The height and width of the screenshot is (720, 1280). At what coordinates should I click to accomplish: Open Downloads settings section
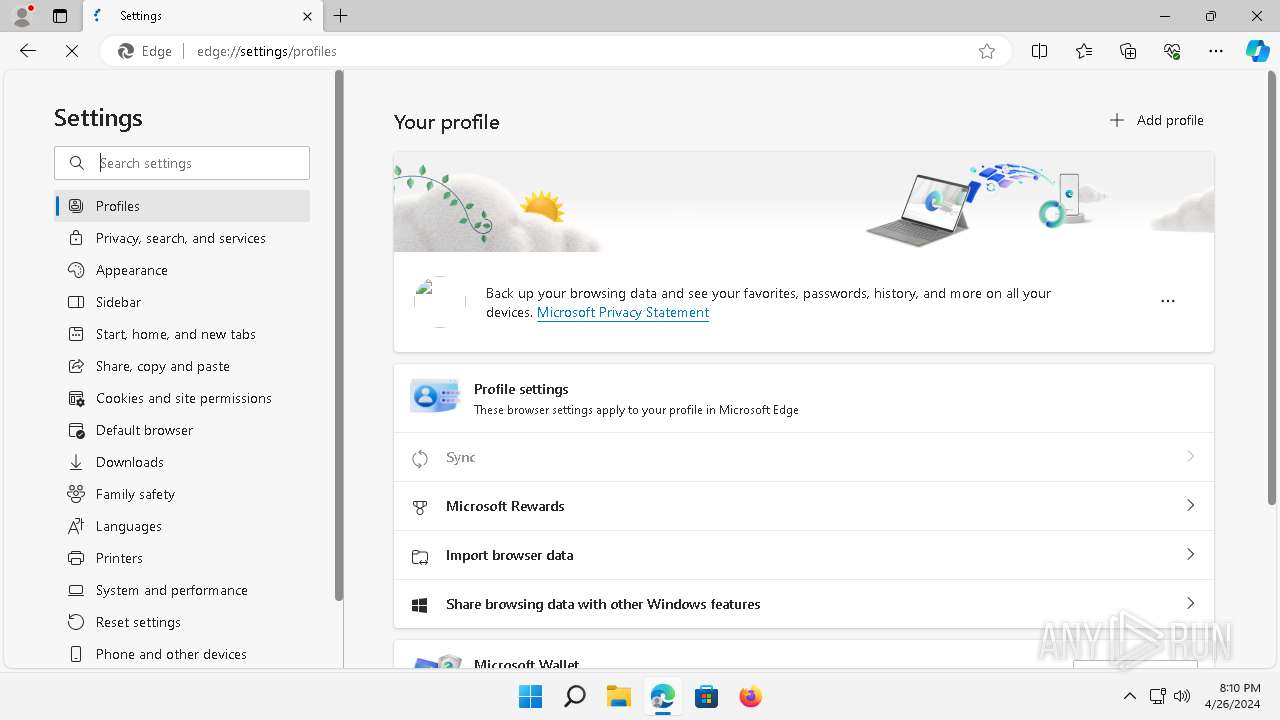coord(182,462)
